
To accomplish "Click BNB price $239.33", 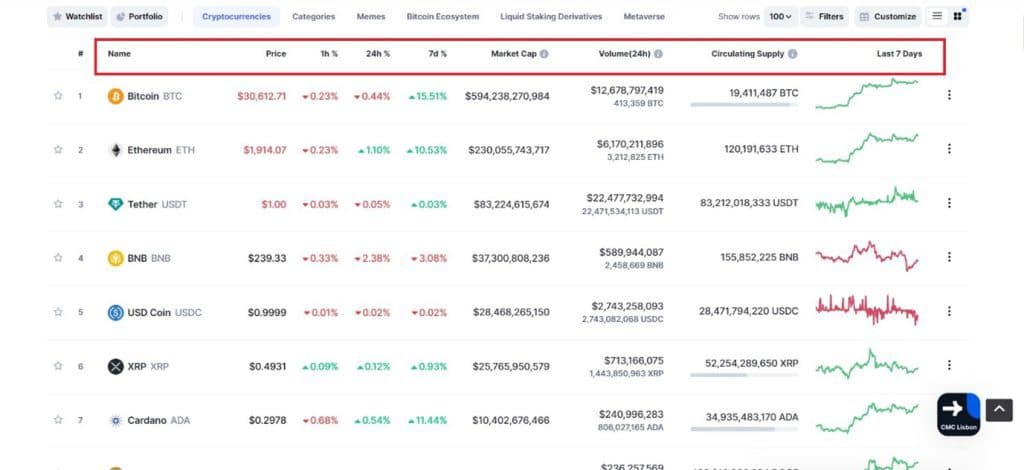I will coord(267,258).
